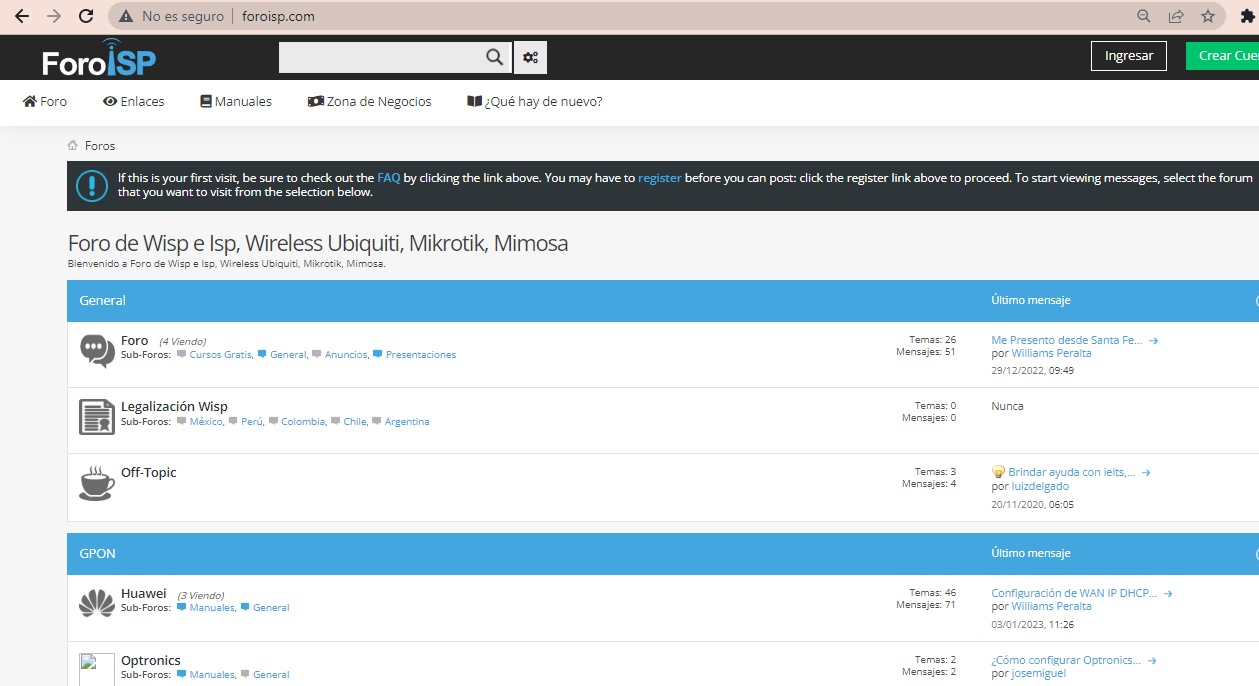The height and width of the screenshot is (686, 1259).
Task: Open the Argentina sub-forum link
Action: pyautogui.click(x=407, y=422)
